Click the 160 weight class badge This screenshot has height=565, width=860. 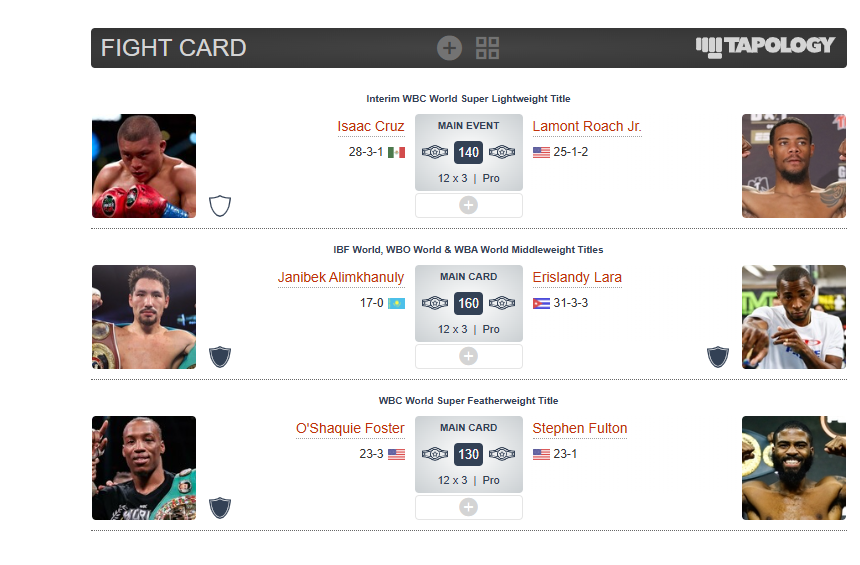tap(469, 303)
